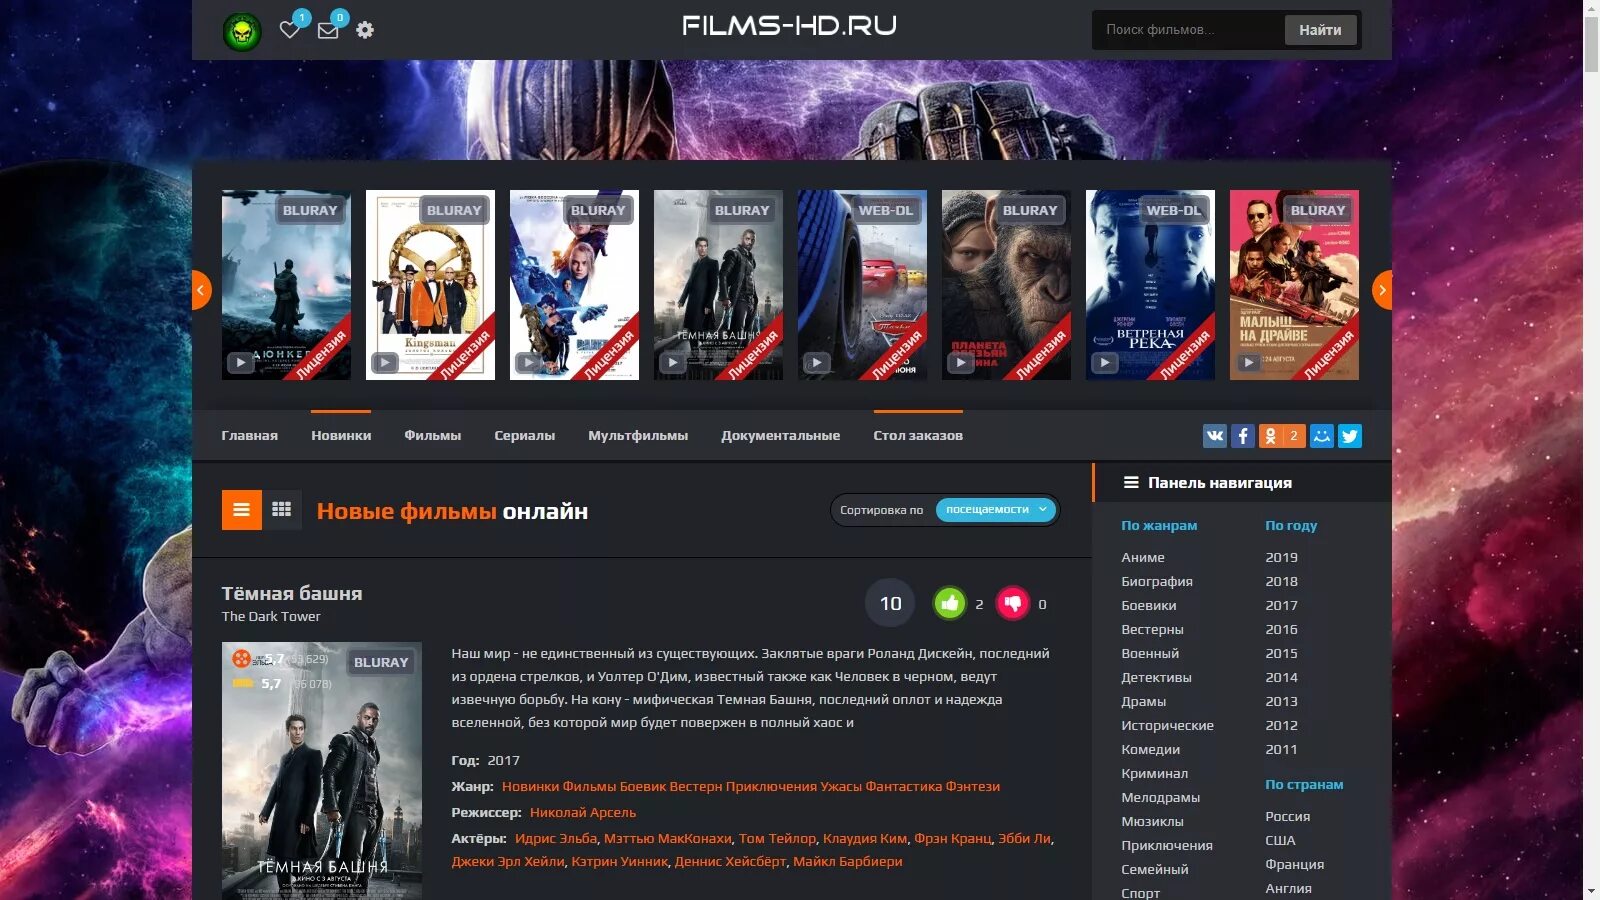The image size is (1600, 900).
Task: Open Тёмная башня movie title link
Action: point(292,593)
